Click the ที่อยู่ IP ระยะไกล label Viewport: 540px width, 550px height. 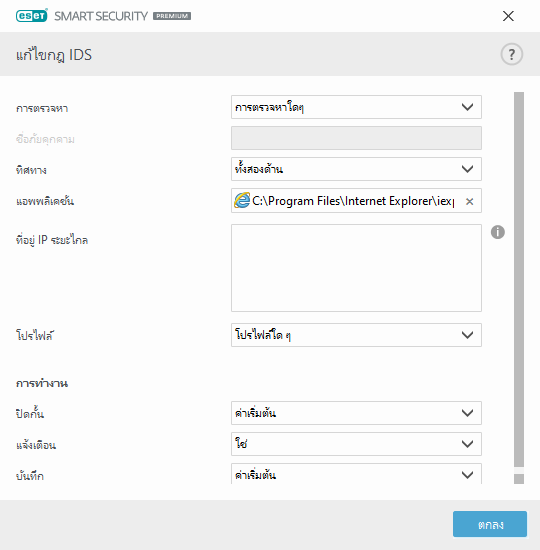[x=52, y=240]
